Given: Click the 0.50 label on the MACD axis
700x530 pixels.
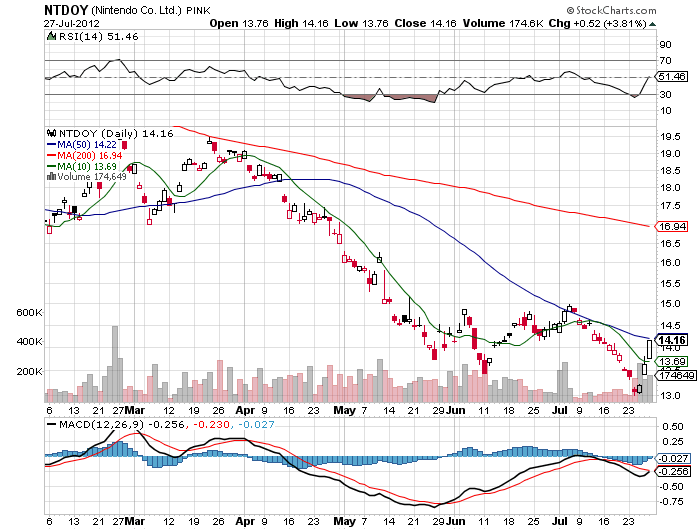Looking at the screenshot, I should 673,426.
